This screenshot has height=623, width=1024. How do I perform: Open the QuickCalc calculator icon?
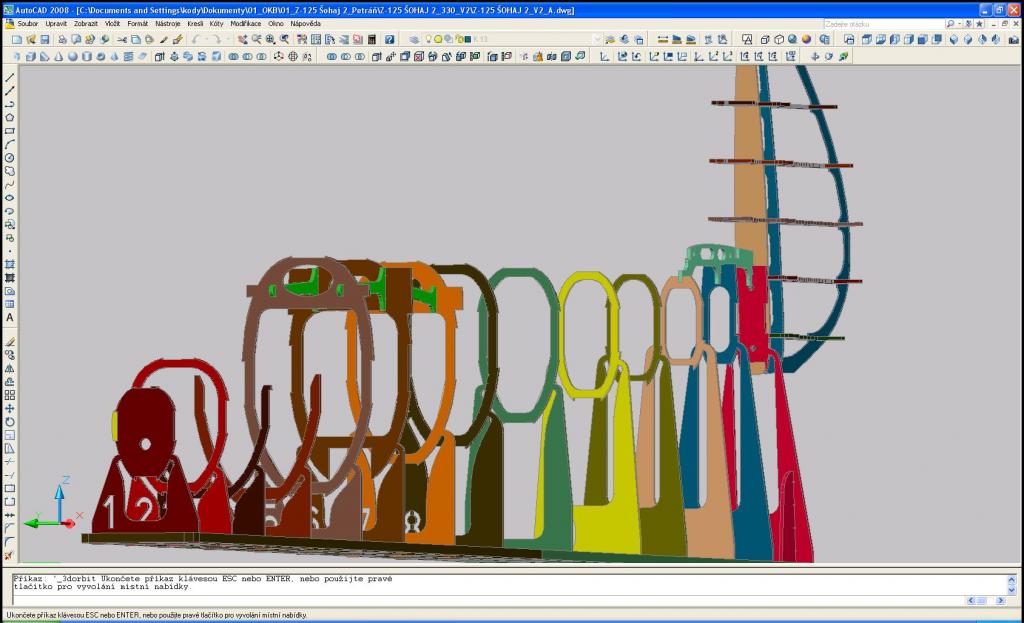point(373,39)
